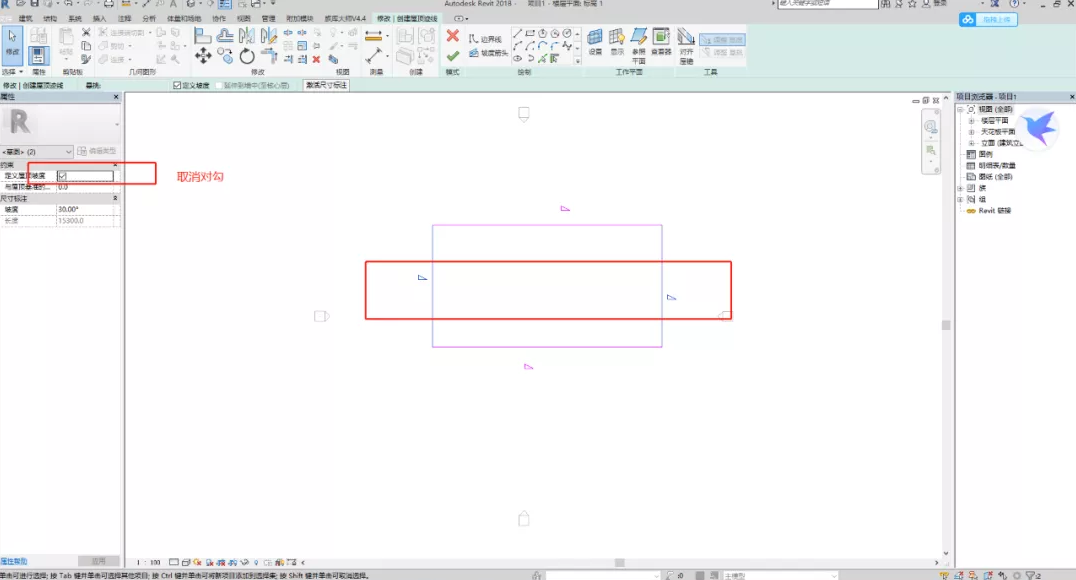This screenshot has height=580, width=1076.
Task: Expand Floor Plans node in Project Browser
Action: point(971,121)
